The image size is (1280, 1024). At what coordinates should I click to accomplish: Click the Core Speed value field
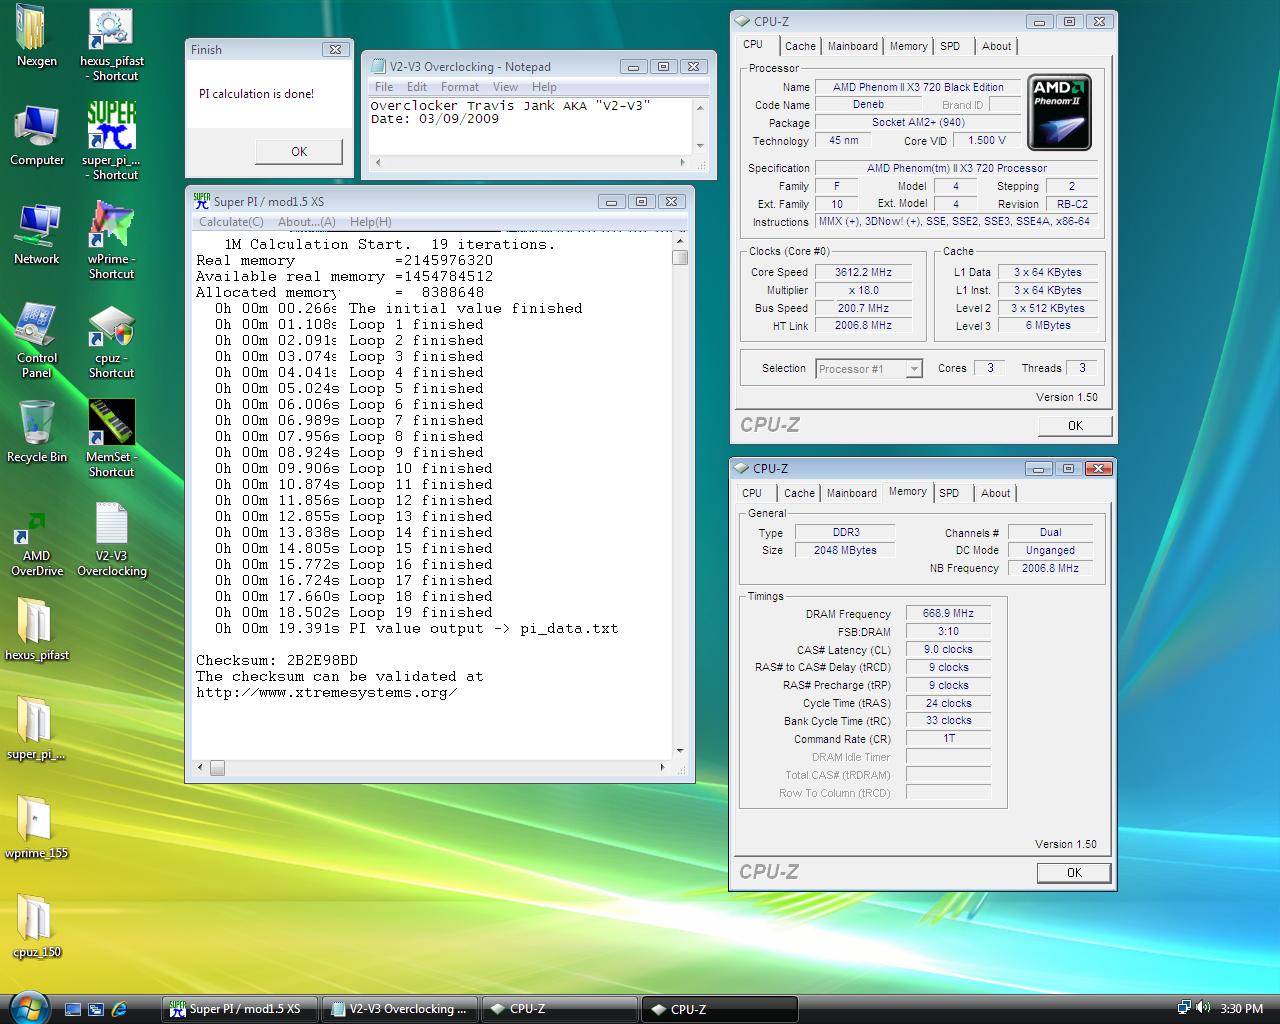pyautogui.click(x=864, y=272)
